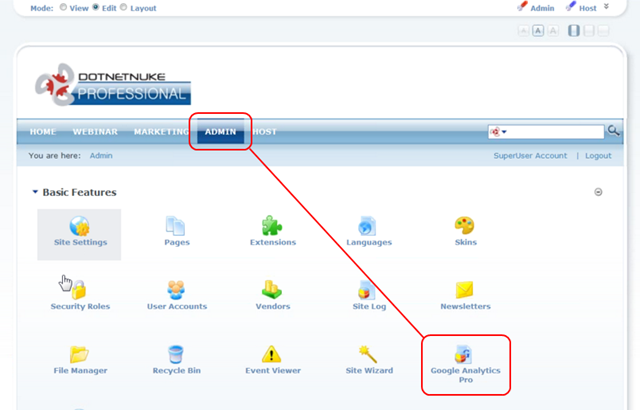Image resolution: width=640 pixels, height=410 pixels.
Task: Click User Accounts label link
Action: [177, 306]
